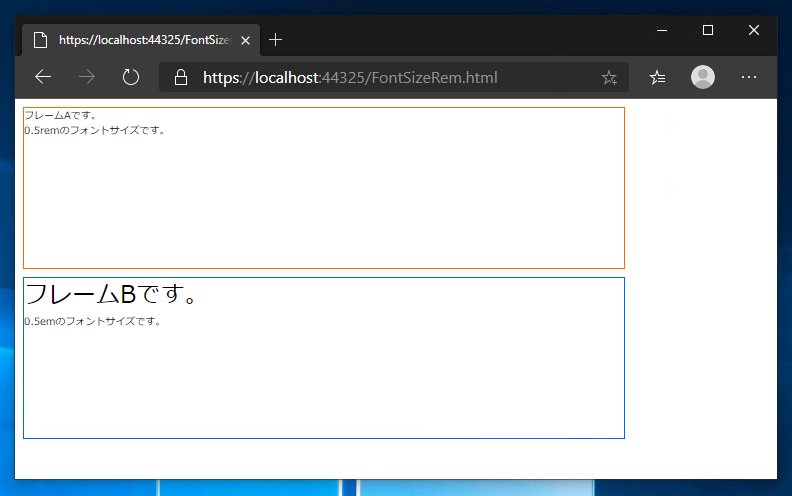Click the text フレームAです。

pos(60,116)
